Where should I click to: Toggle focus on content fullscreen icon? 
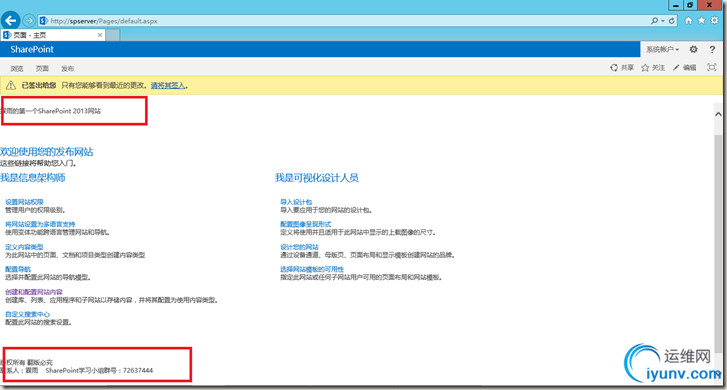tap(712, 68)
